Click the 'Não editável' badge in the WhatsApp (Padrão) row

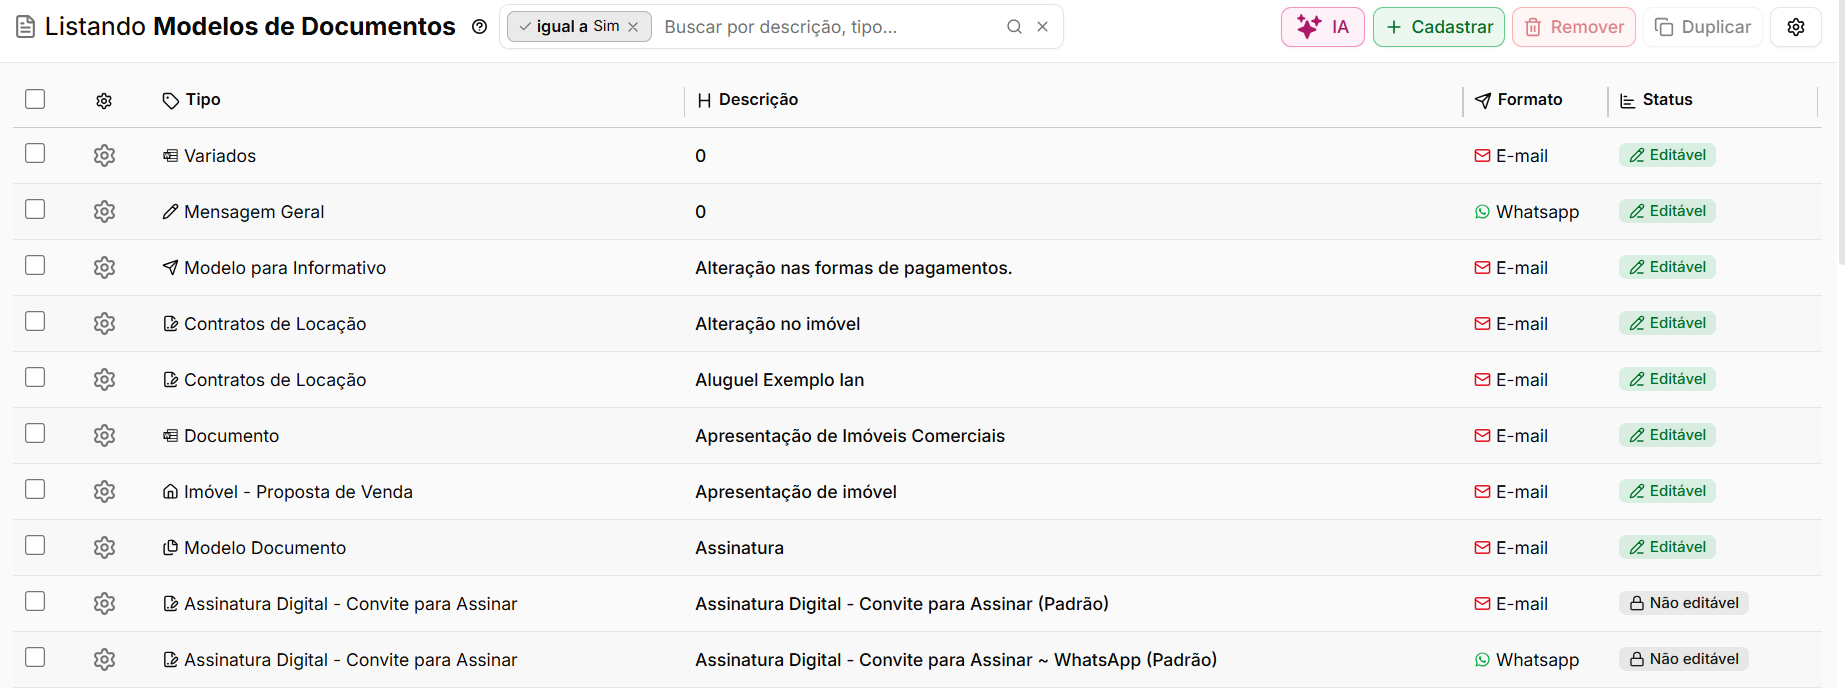1684,659
